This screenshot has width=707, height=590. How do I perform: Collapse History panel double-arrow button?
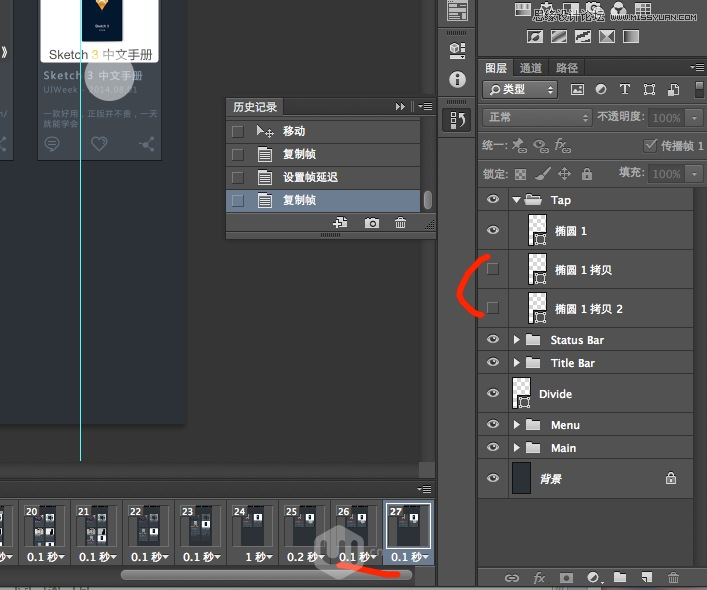pos(400,106)
